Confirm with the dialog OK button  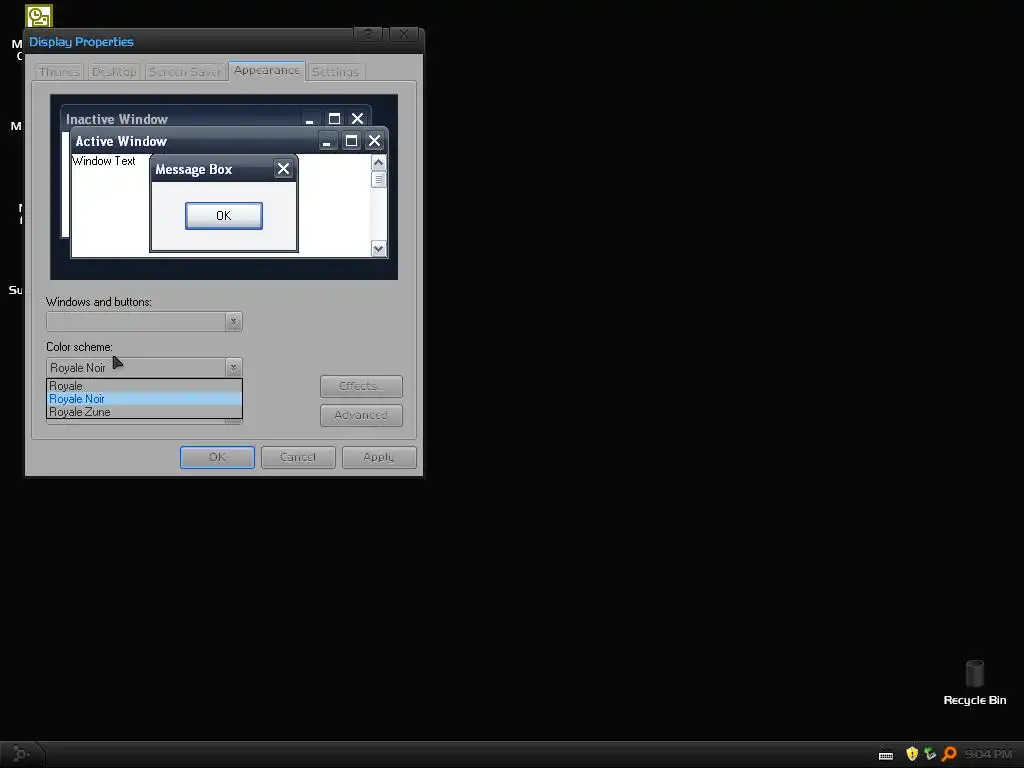(x=217, y=457)
